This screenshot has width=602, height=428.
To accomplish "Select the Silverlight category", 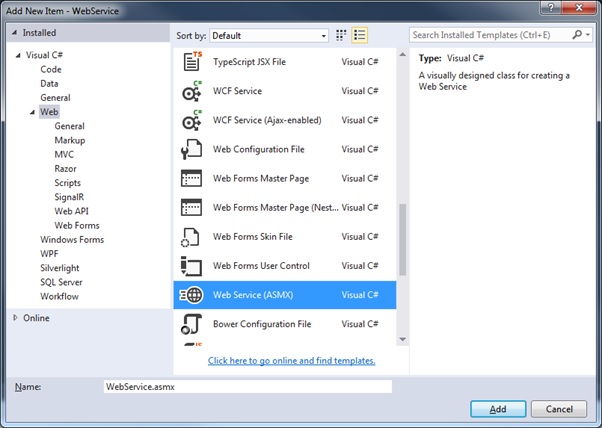I will (60, 268).
